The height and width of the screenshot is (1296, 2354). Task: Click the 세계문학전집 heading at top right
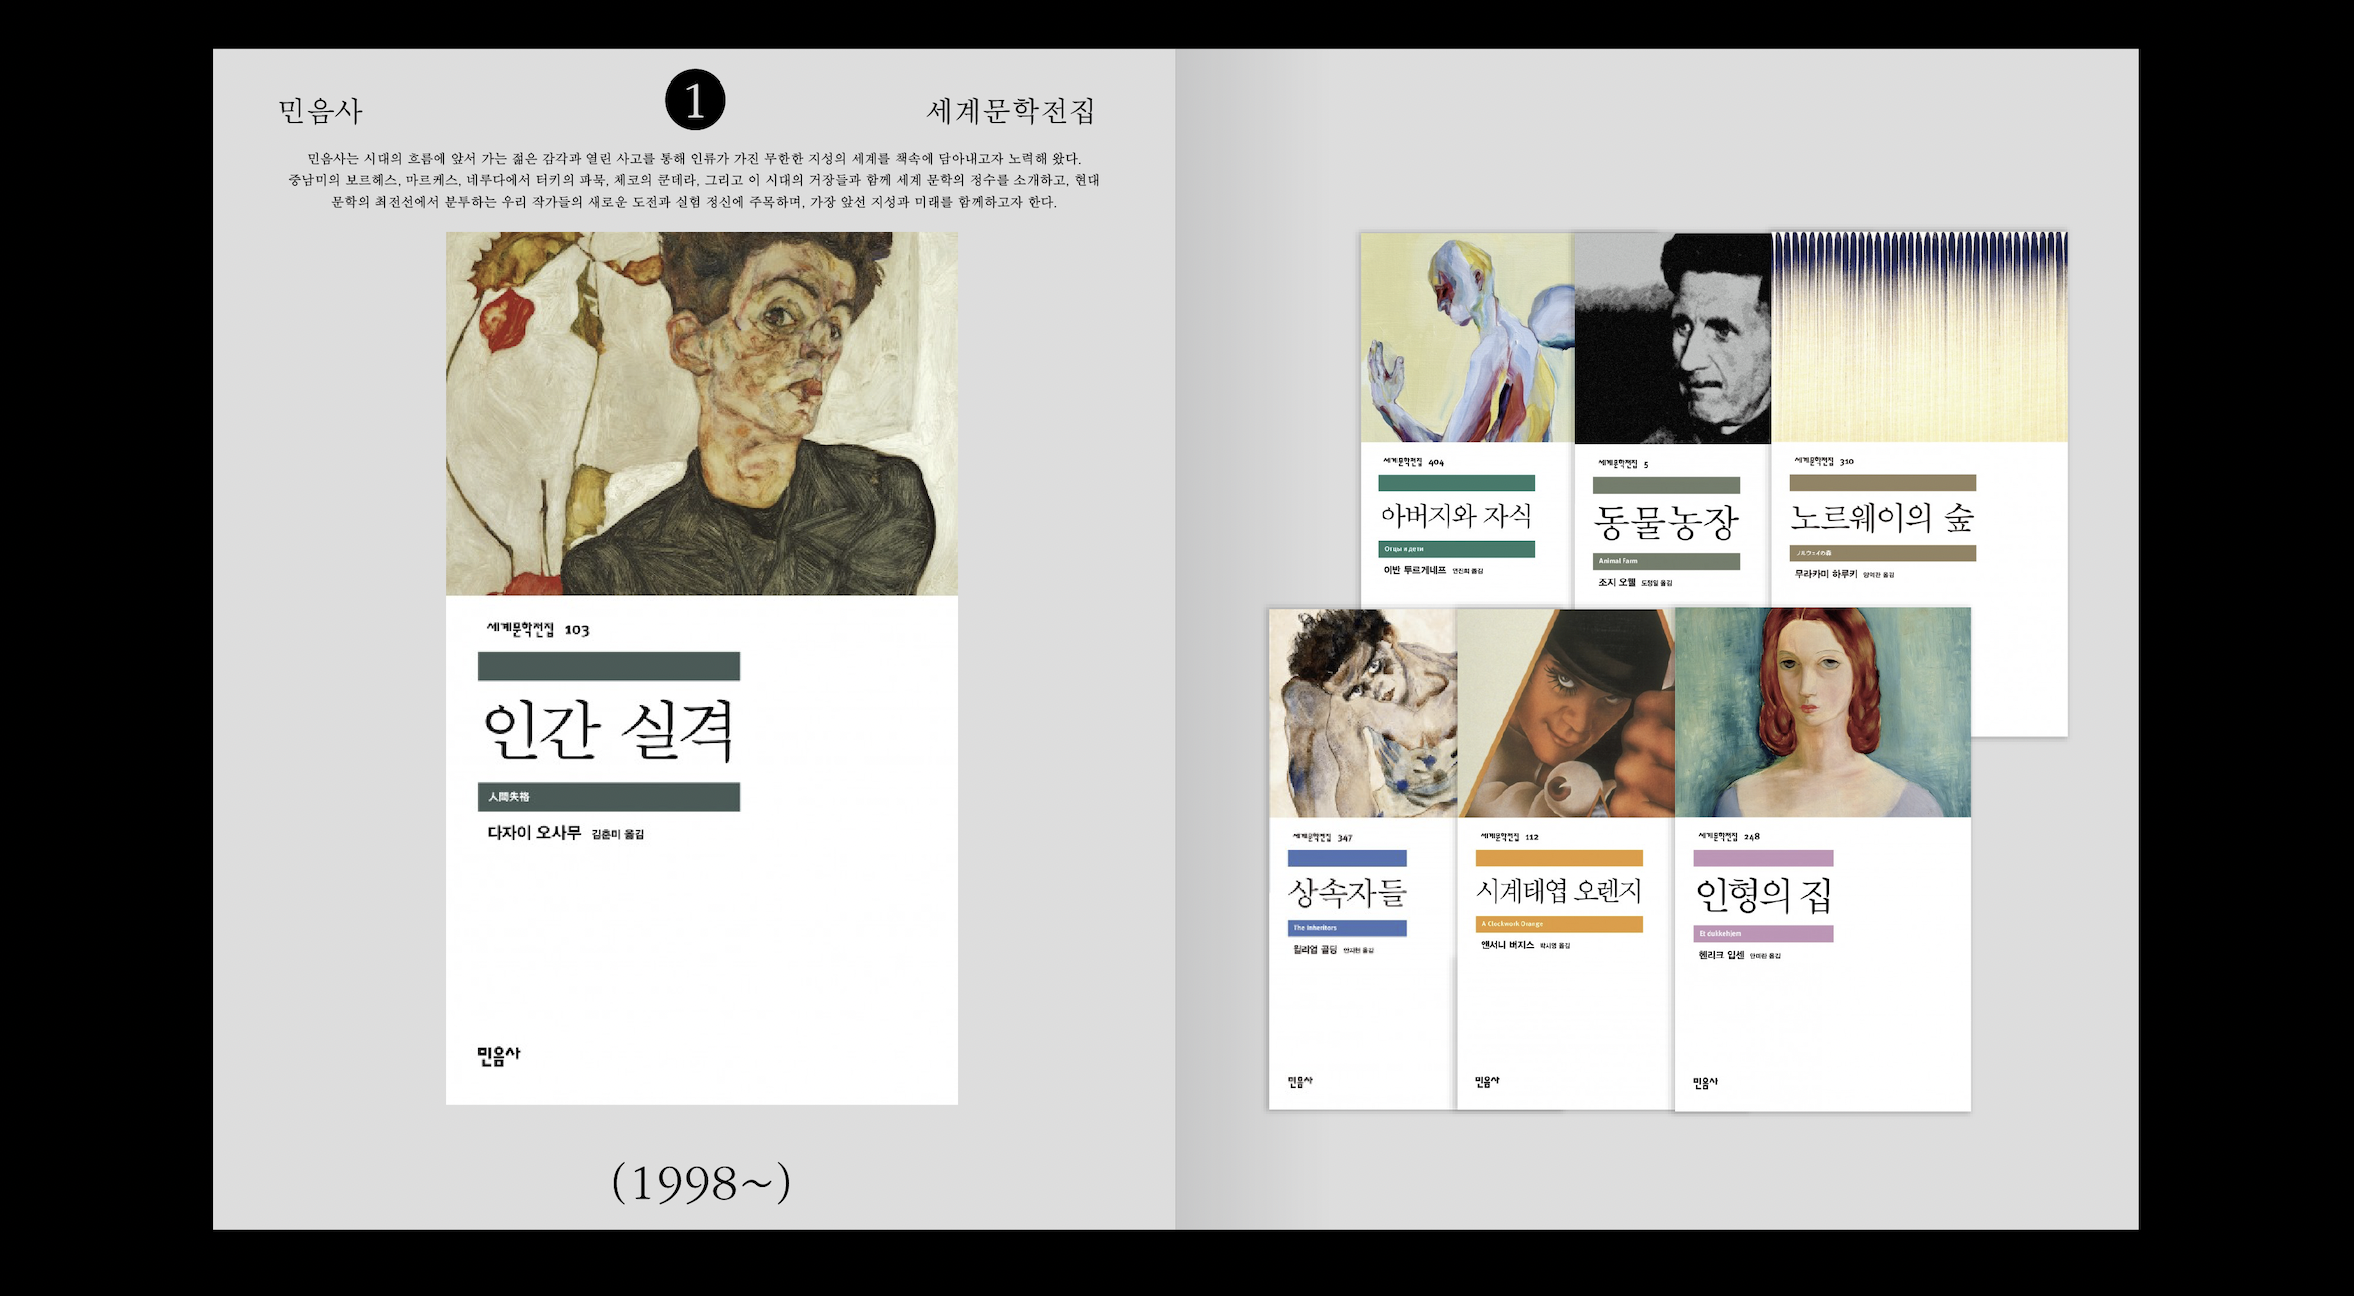1011,110
